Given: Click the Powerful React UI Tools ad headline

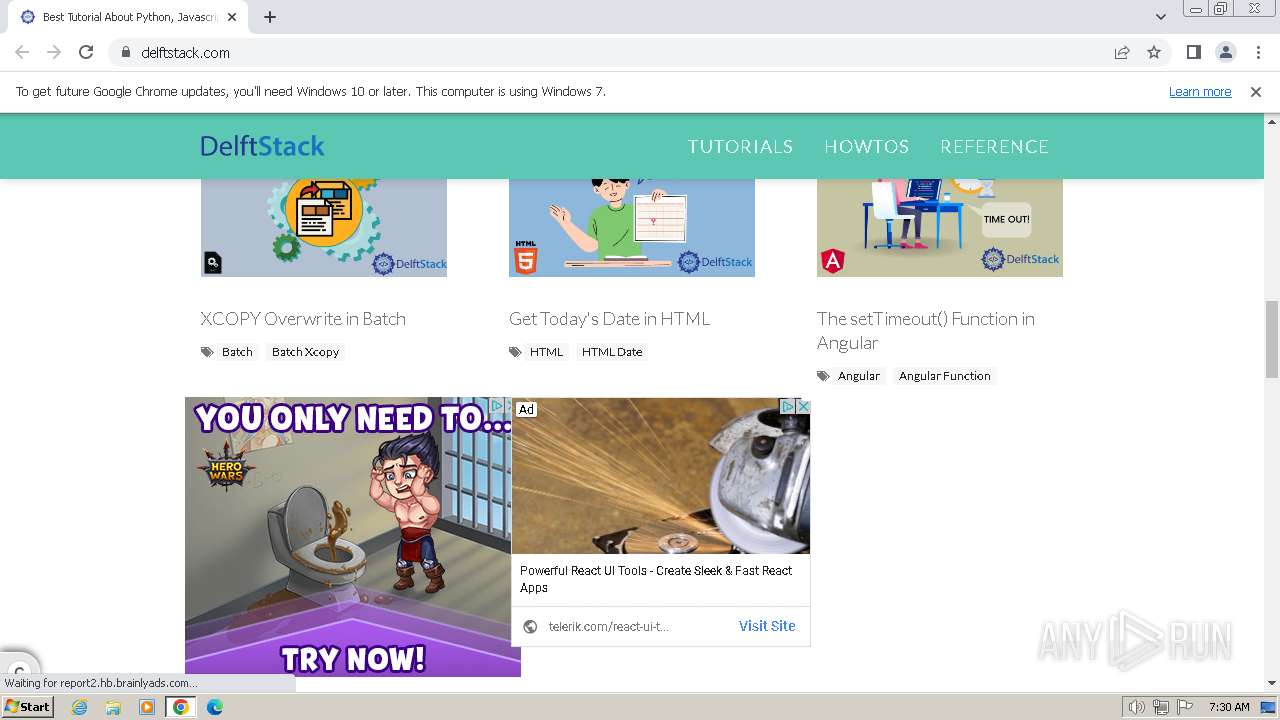Looking at the screenshot, I should click(x=656, y=579).
